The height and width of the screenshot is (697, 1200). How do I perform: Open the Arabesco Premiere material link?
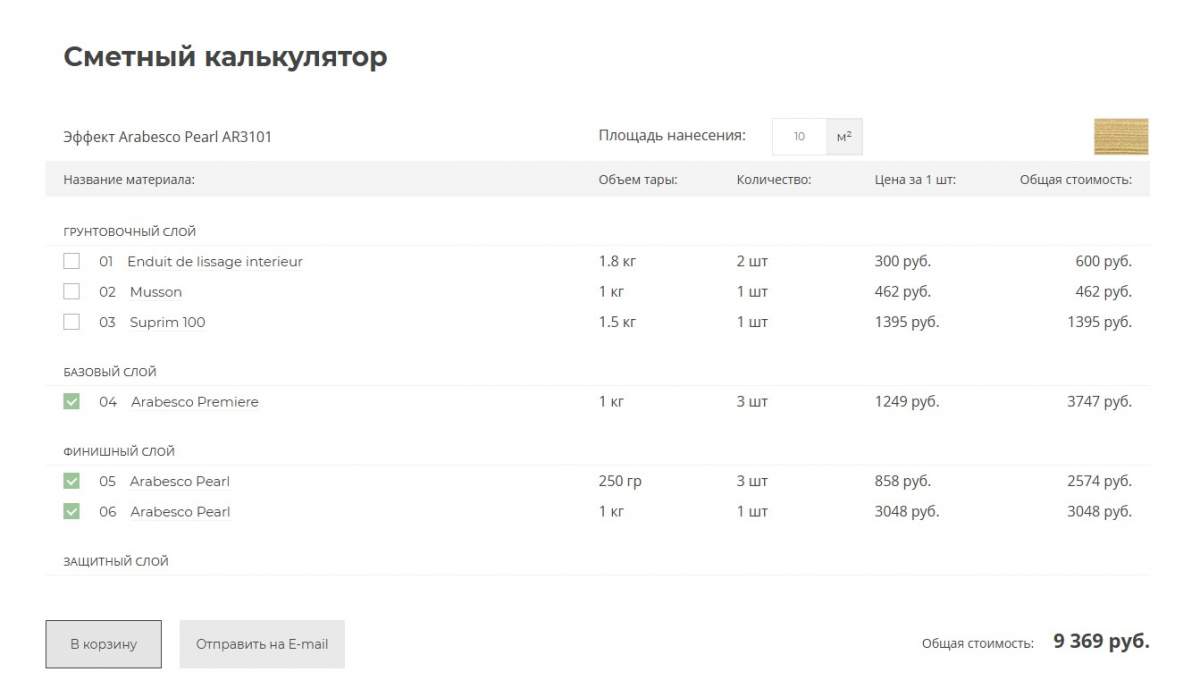point(194,402)
